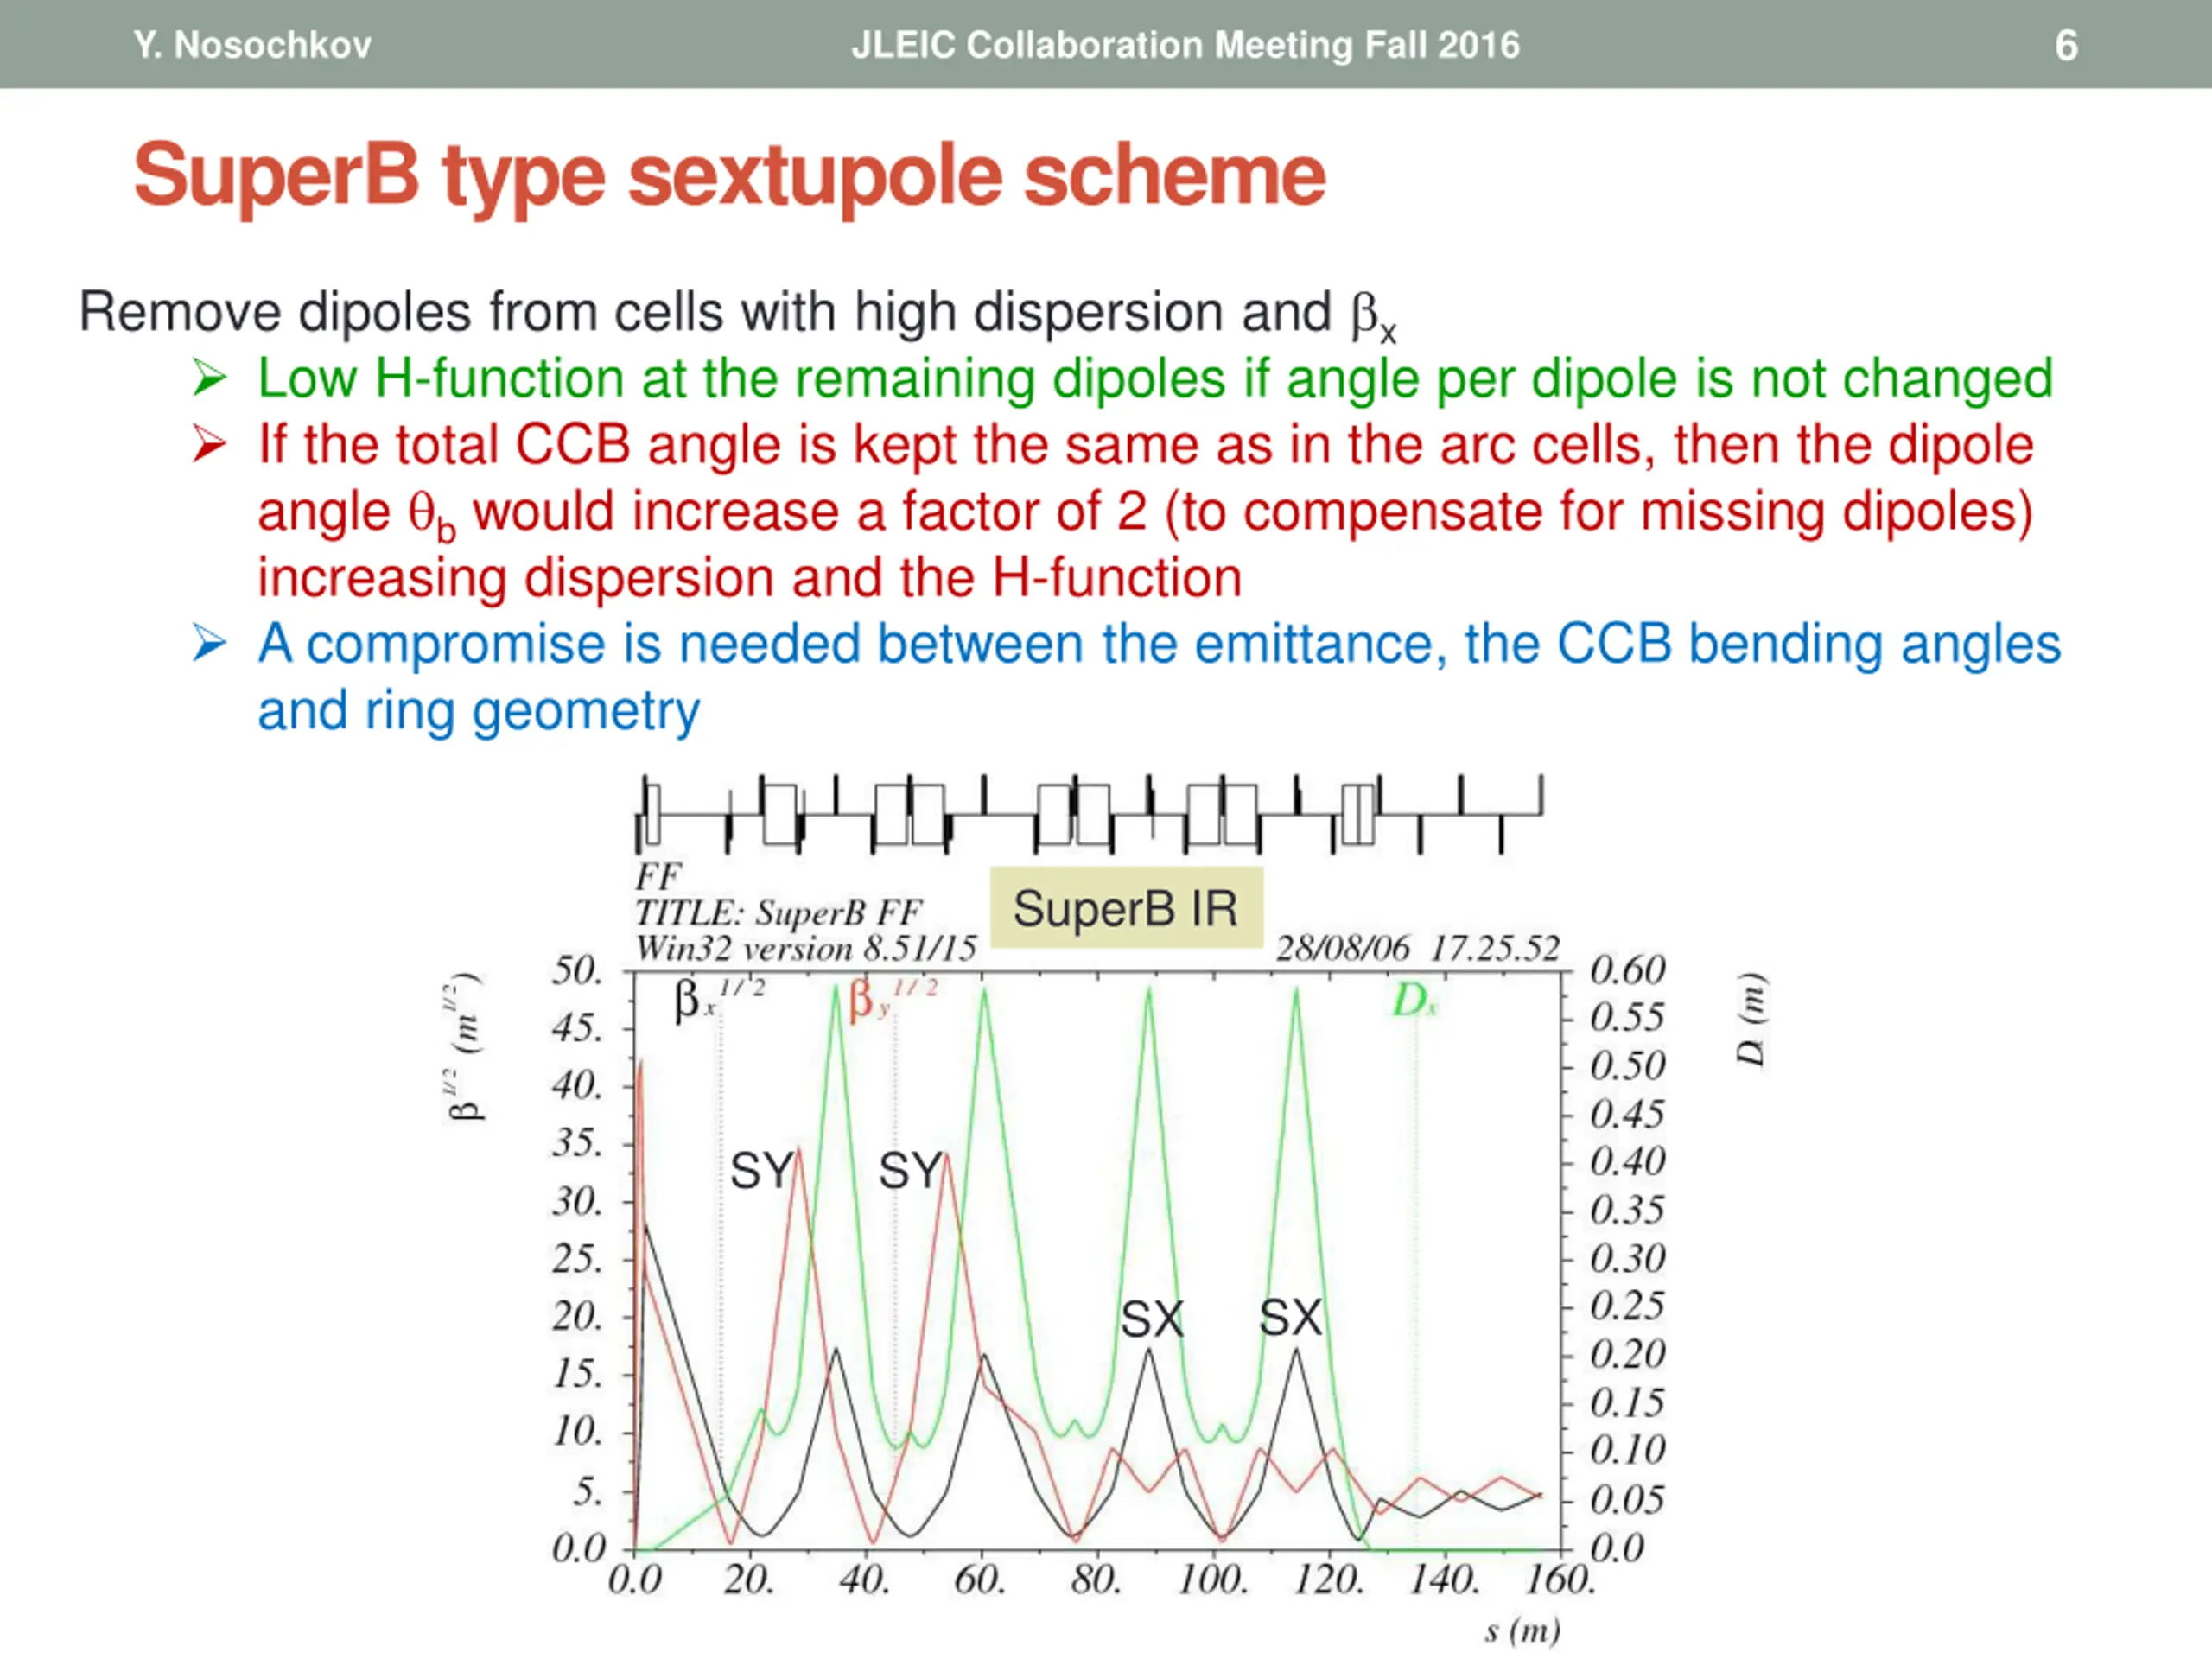
Task: Click the "D (m)" right axis title
Action: coord(1751,1019)
